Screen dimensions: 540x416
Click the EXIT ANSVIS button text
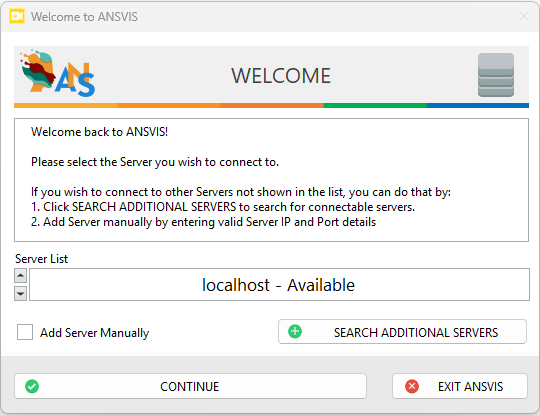pos(470,387)
